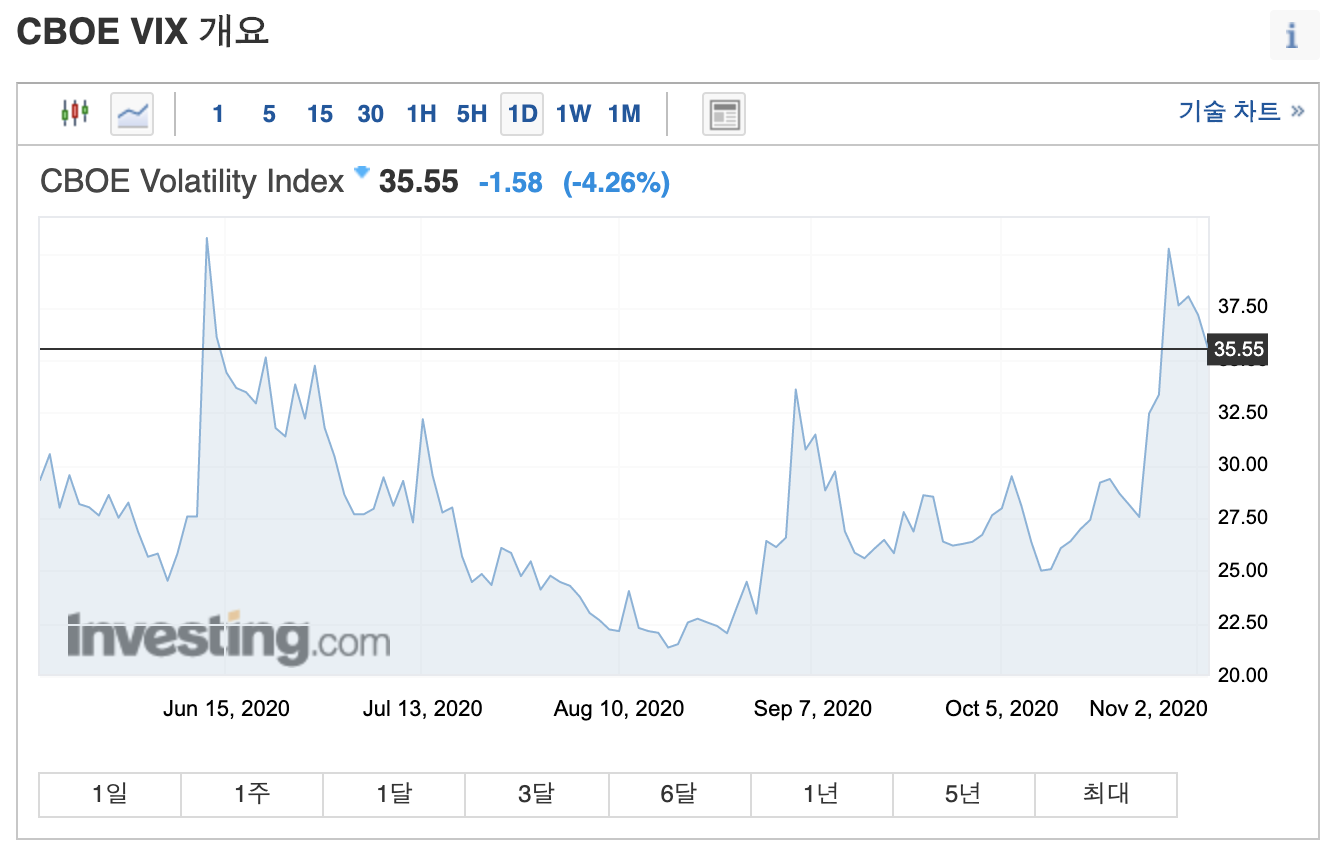Show the 1달 time range
The image size is (1338, 854).
click(394, 794)
